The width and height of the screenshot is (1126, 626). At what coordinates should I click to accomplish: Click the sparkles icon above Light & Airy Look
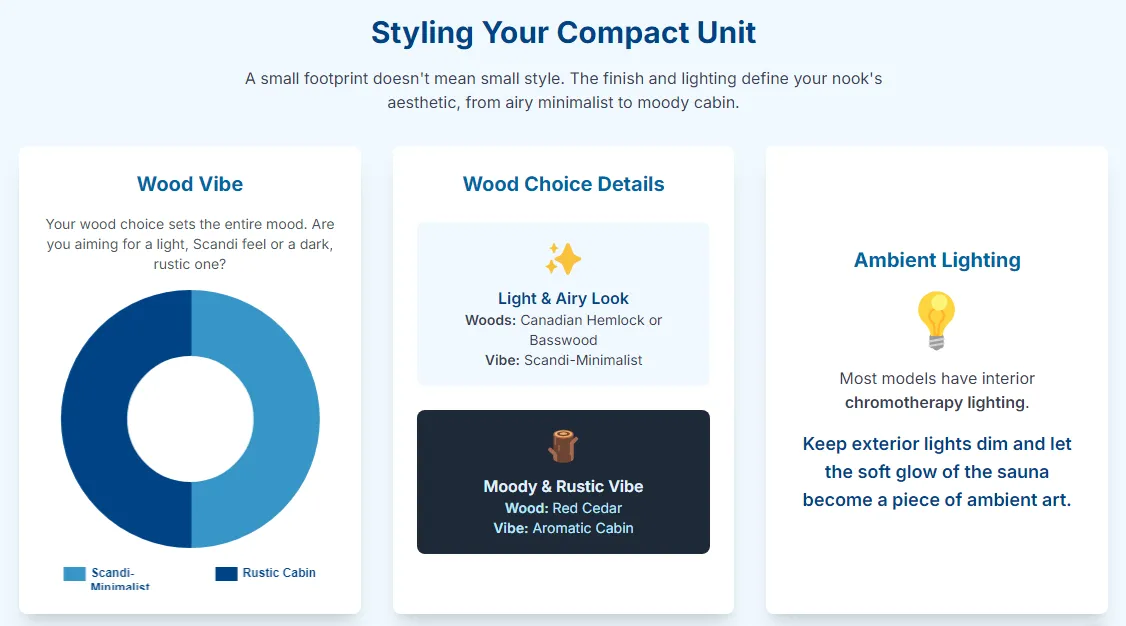click(563, 259)
